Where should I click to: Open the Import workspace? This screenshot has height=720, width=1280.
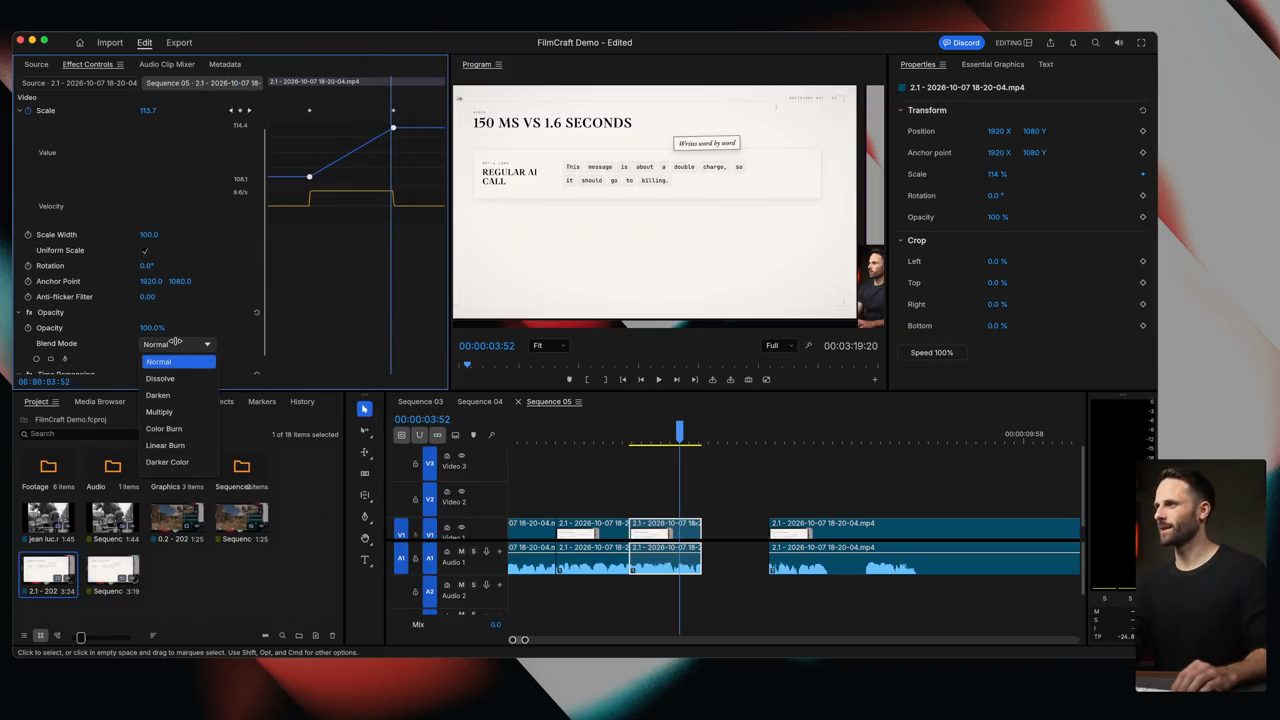click(110, 43)
